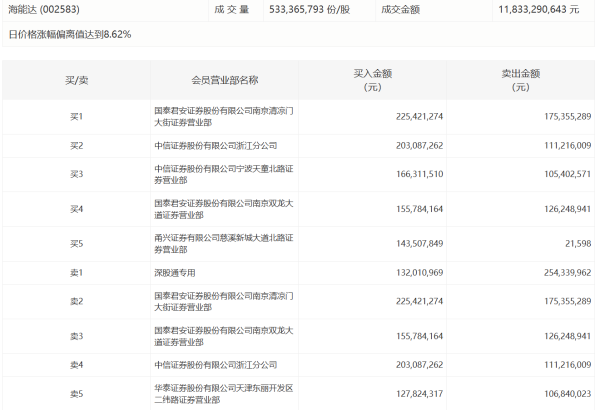The height and width of the screenshot is (410, 600).
Task: Click 国泰君安 南京清凉门大街 name in 买1 row
Action: coord(224,117)
